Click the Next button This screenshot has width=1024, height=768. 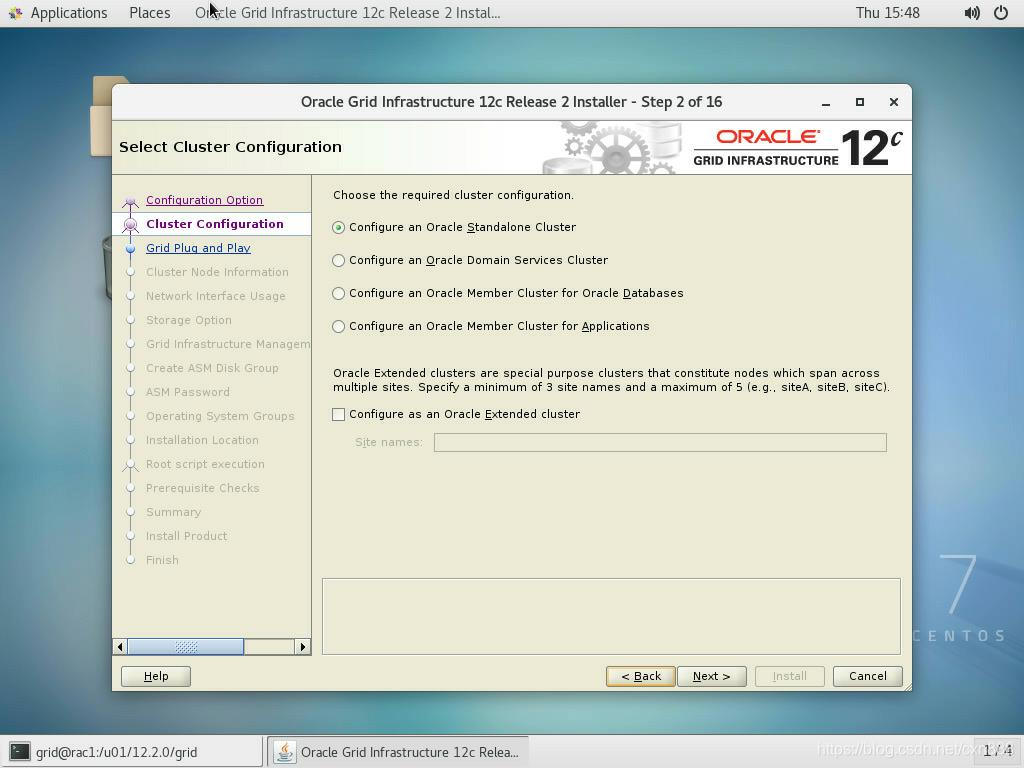click(711, 676)
